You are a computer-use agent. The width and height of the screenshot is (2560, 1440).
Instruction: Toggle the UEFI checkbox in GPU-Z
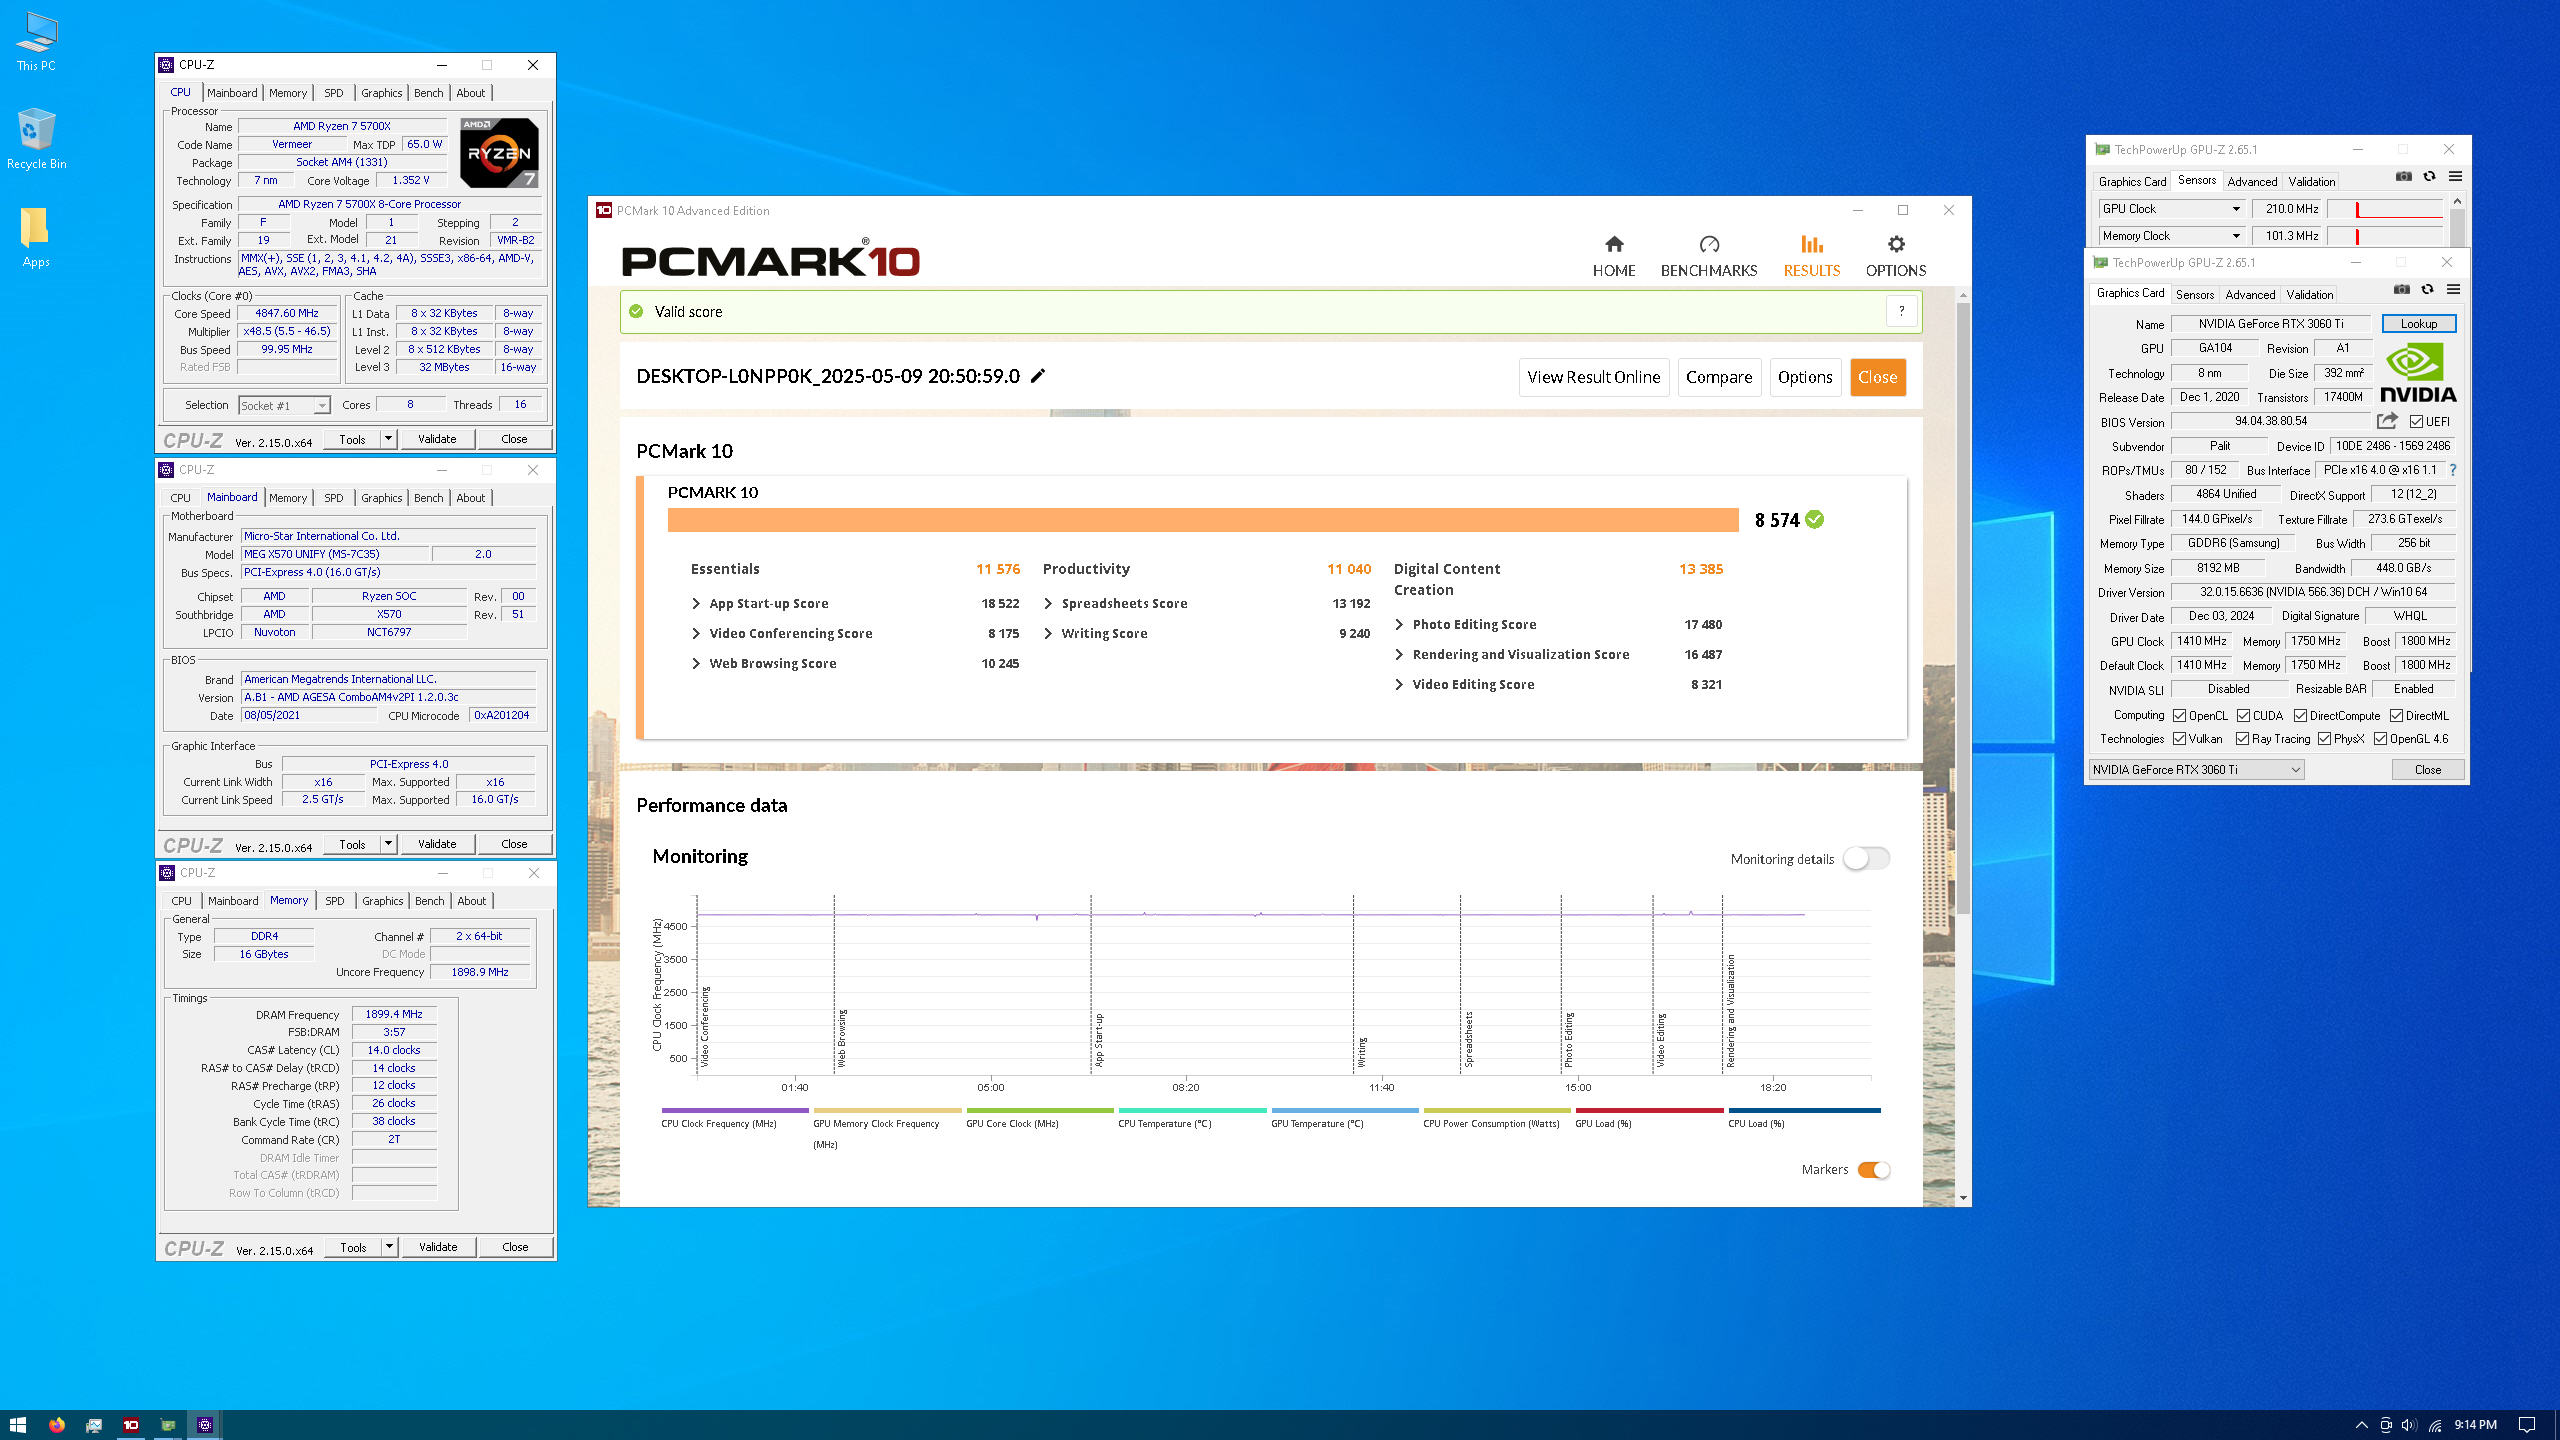tap(2416, 422)
